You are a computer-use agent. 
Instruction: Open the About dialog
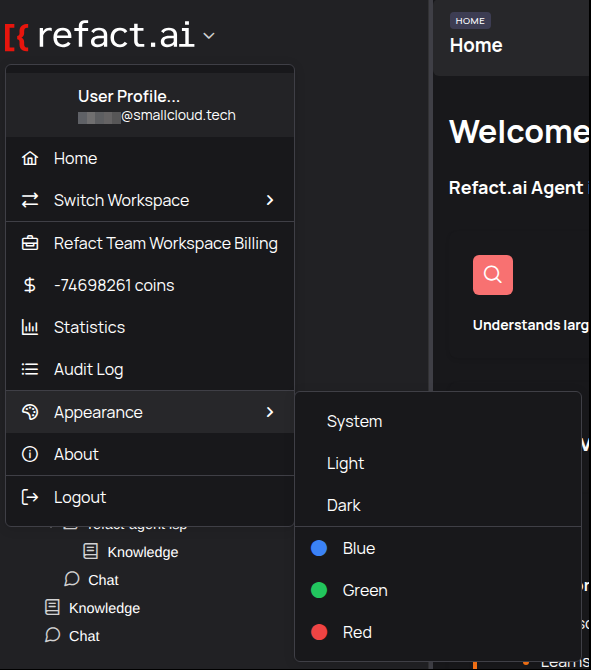150,454
